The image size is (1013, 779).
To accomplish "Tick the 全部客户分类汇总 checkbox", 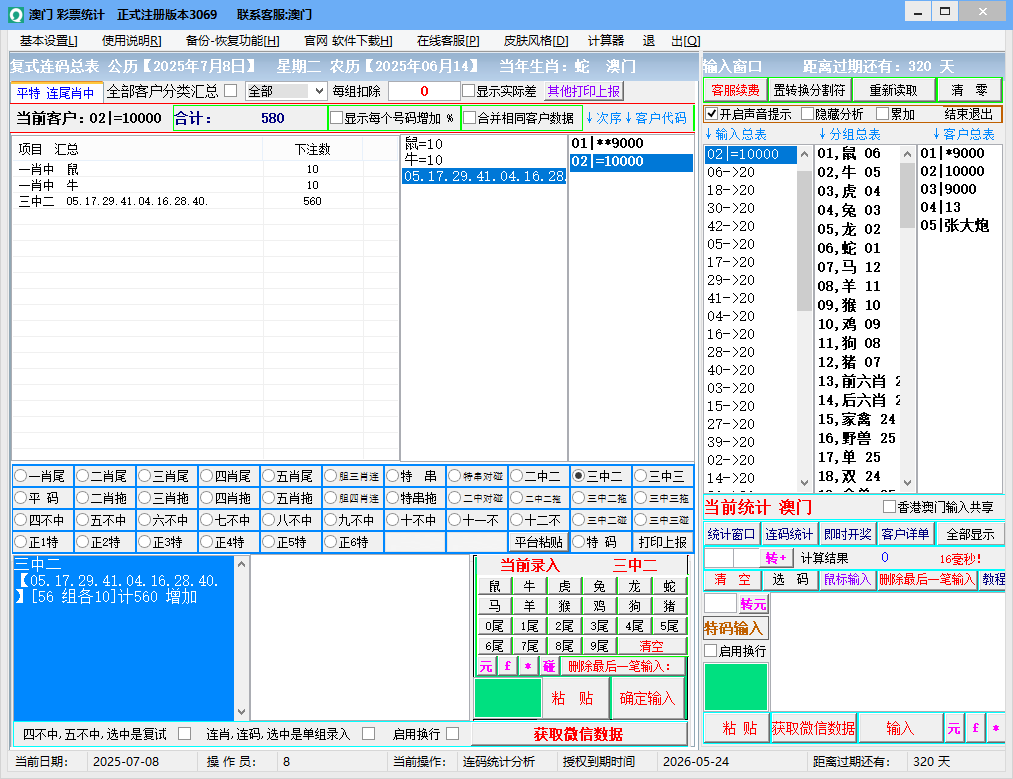I will point(231,90).
